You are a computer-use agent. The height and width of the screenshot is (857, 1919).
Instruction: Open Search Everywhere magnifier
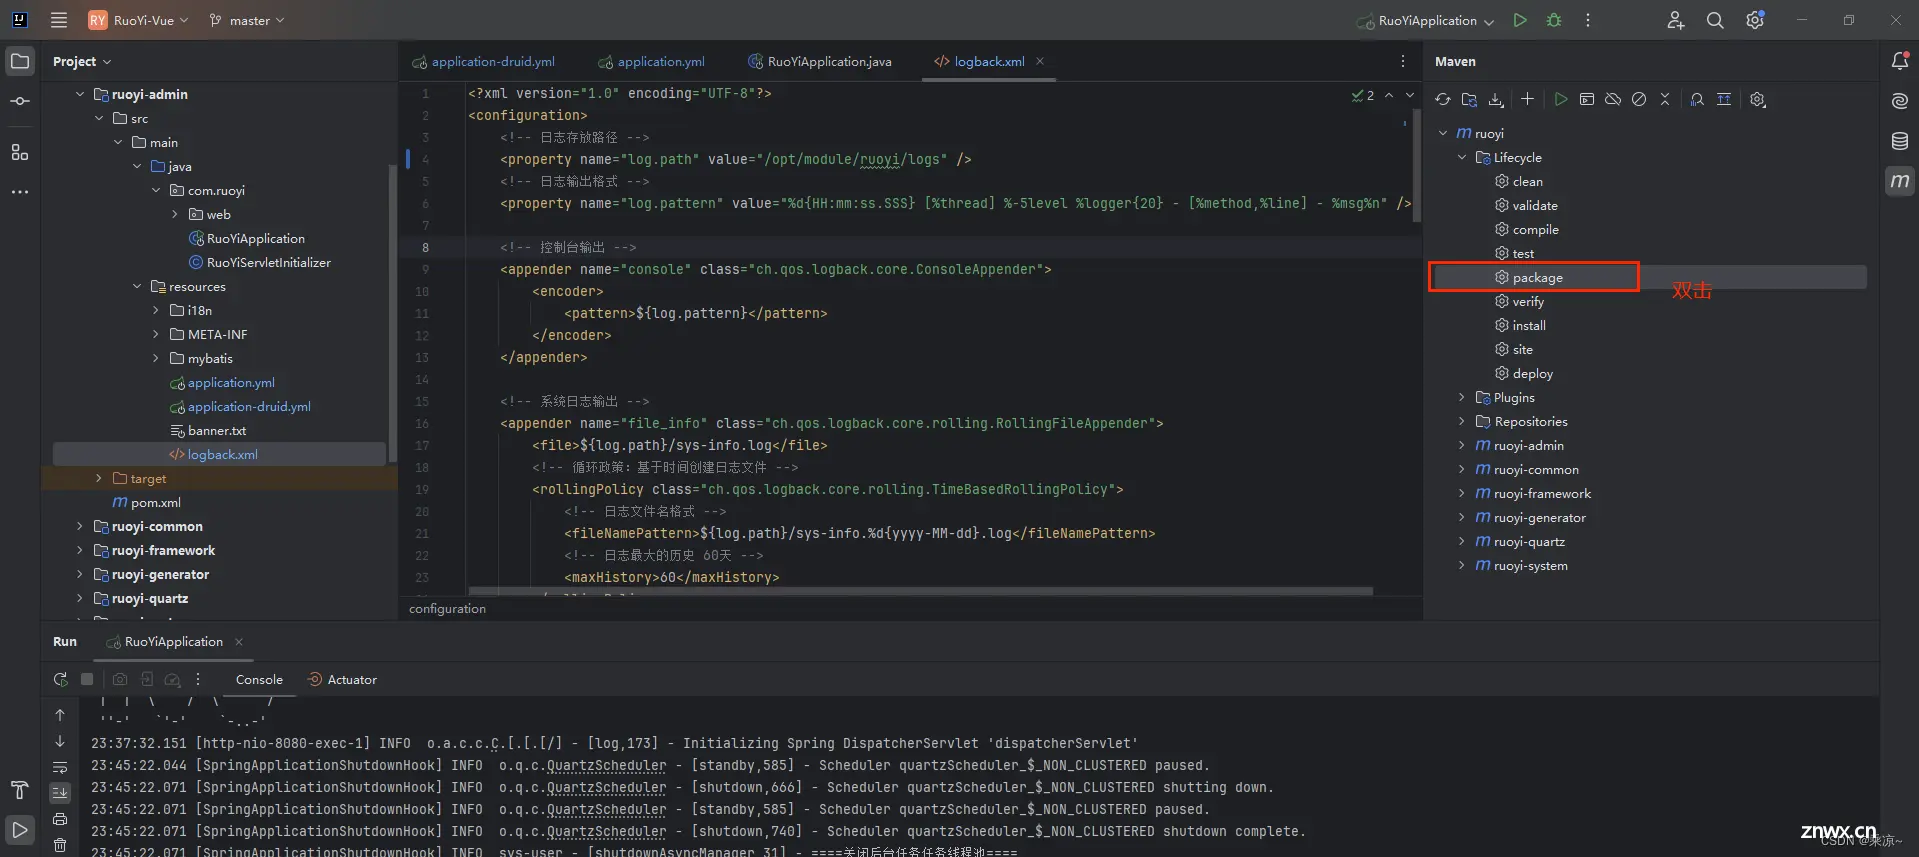[1715, 20]
